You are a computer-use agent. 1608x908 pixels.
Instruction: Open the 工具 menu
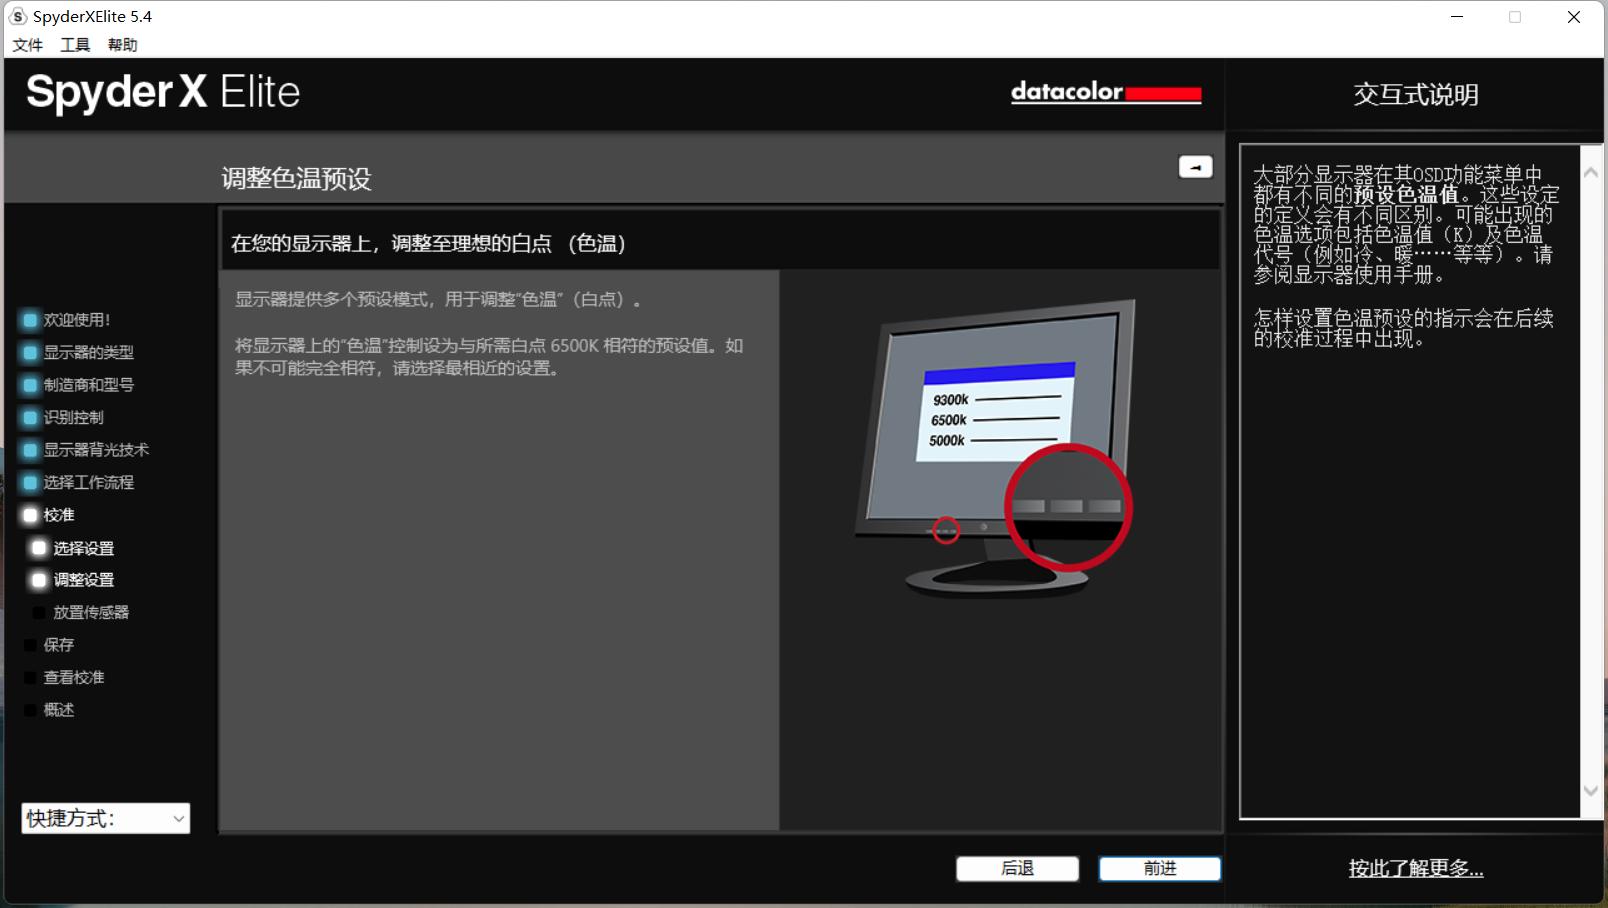tap(74, 44)
